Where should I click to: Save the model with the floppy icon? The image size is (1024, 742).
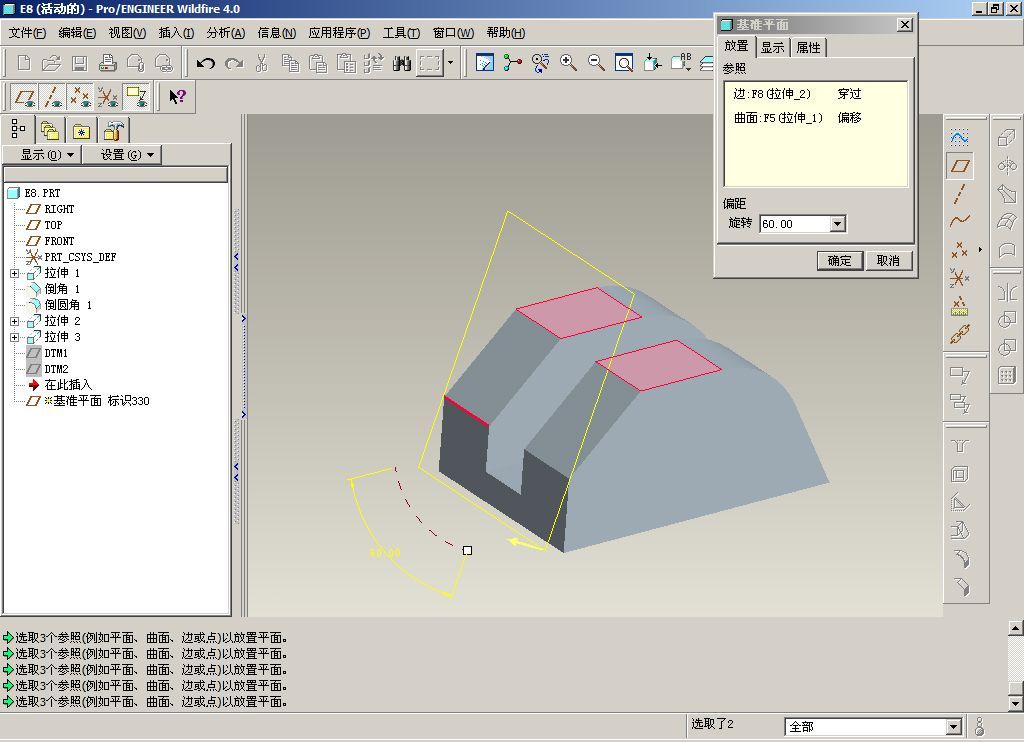point(79,63)
